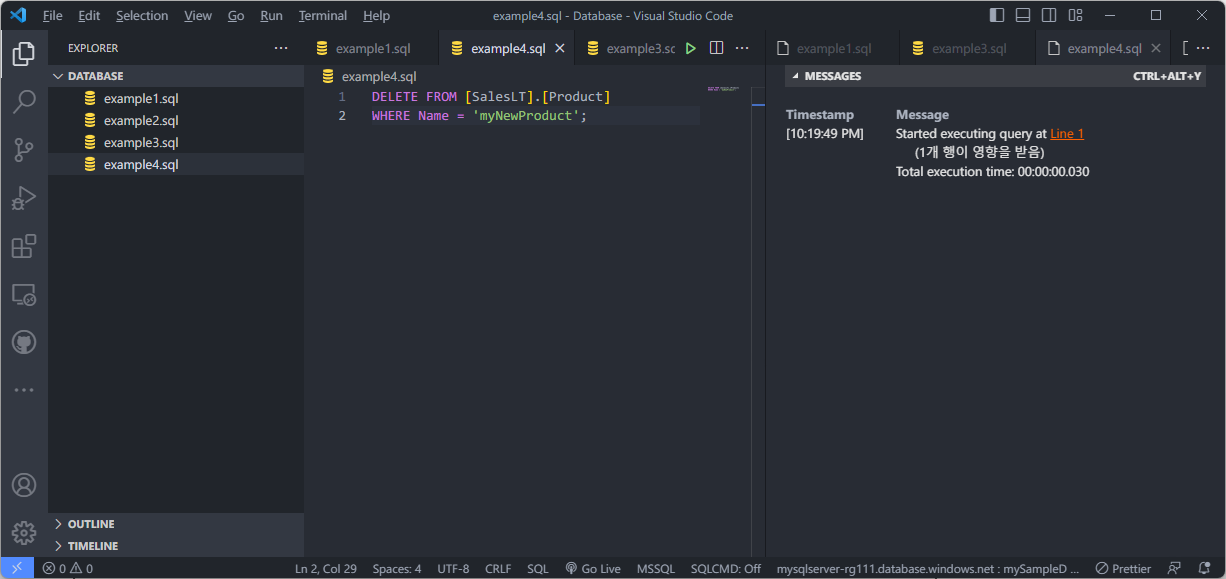This screenshot has width=1226, height=579.
Task: Close the example4.sql results tab
Action: pyautogui.click(x=1156, y=48)
